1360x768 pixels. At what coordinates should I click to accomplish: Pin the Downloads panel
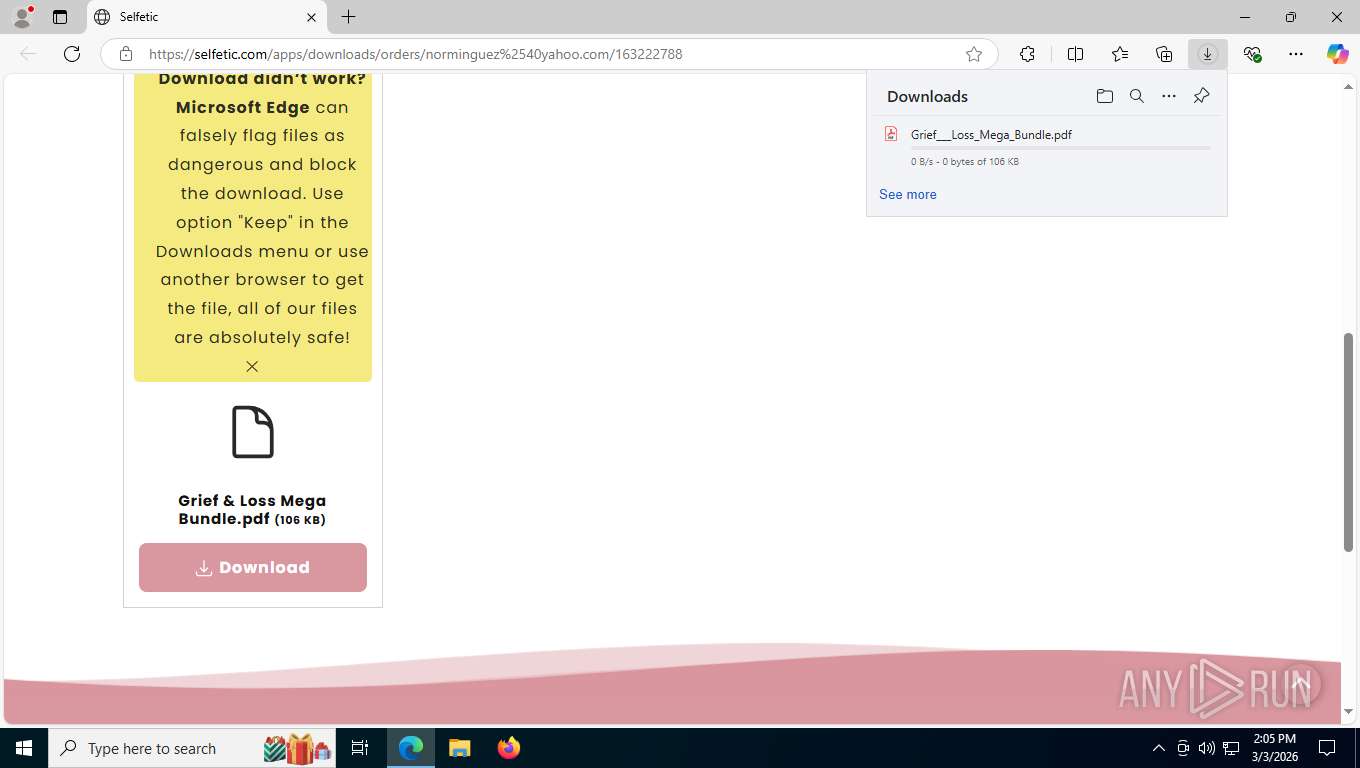(1201, 96)
